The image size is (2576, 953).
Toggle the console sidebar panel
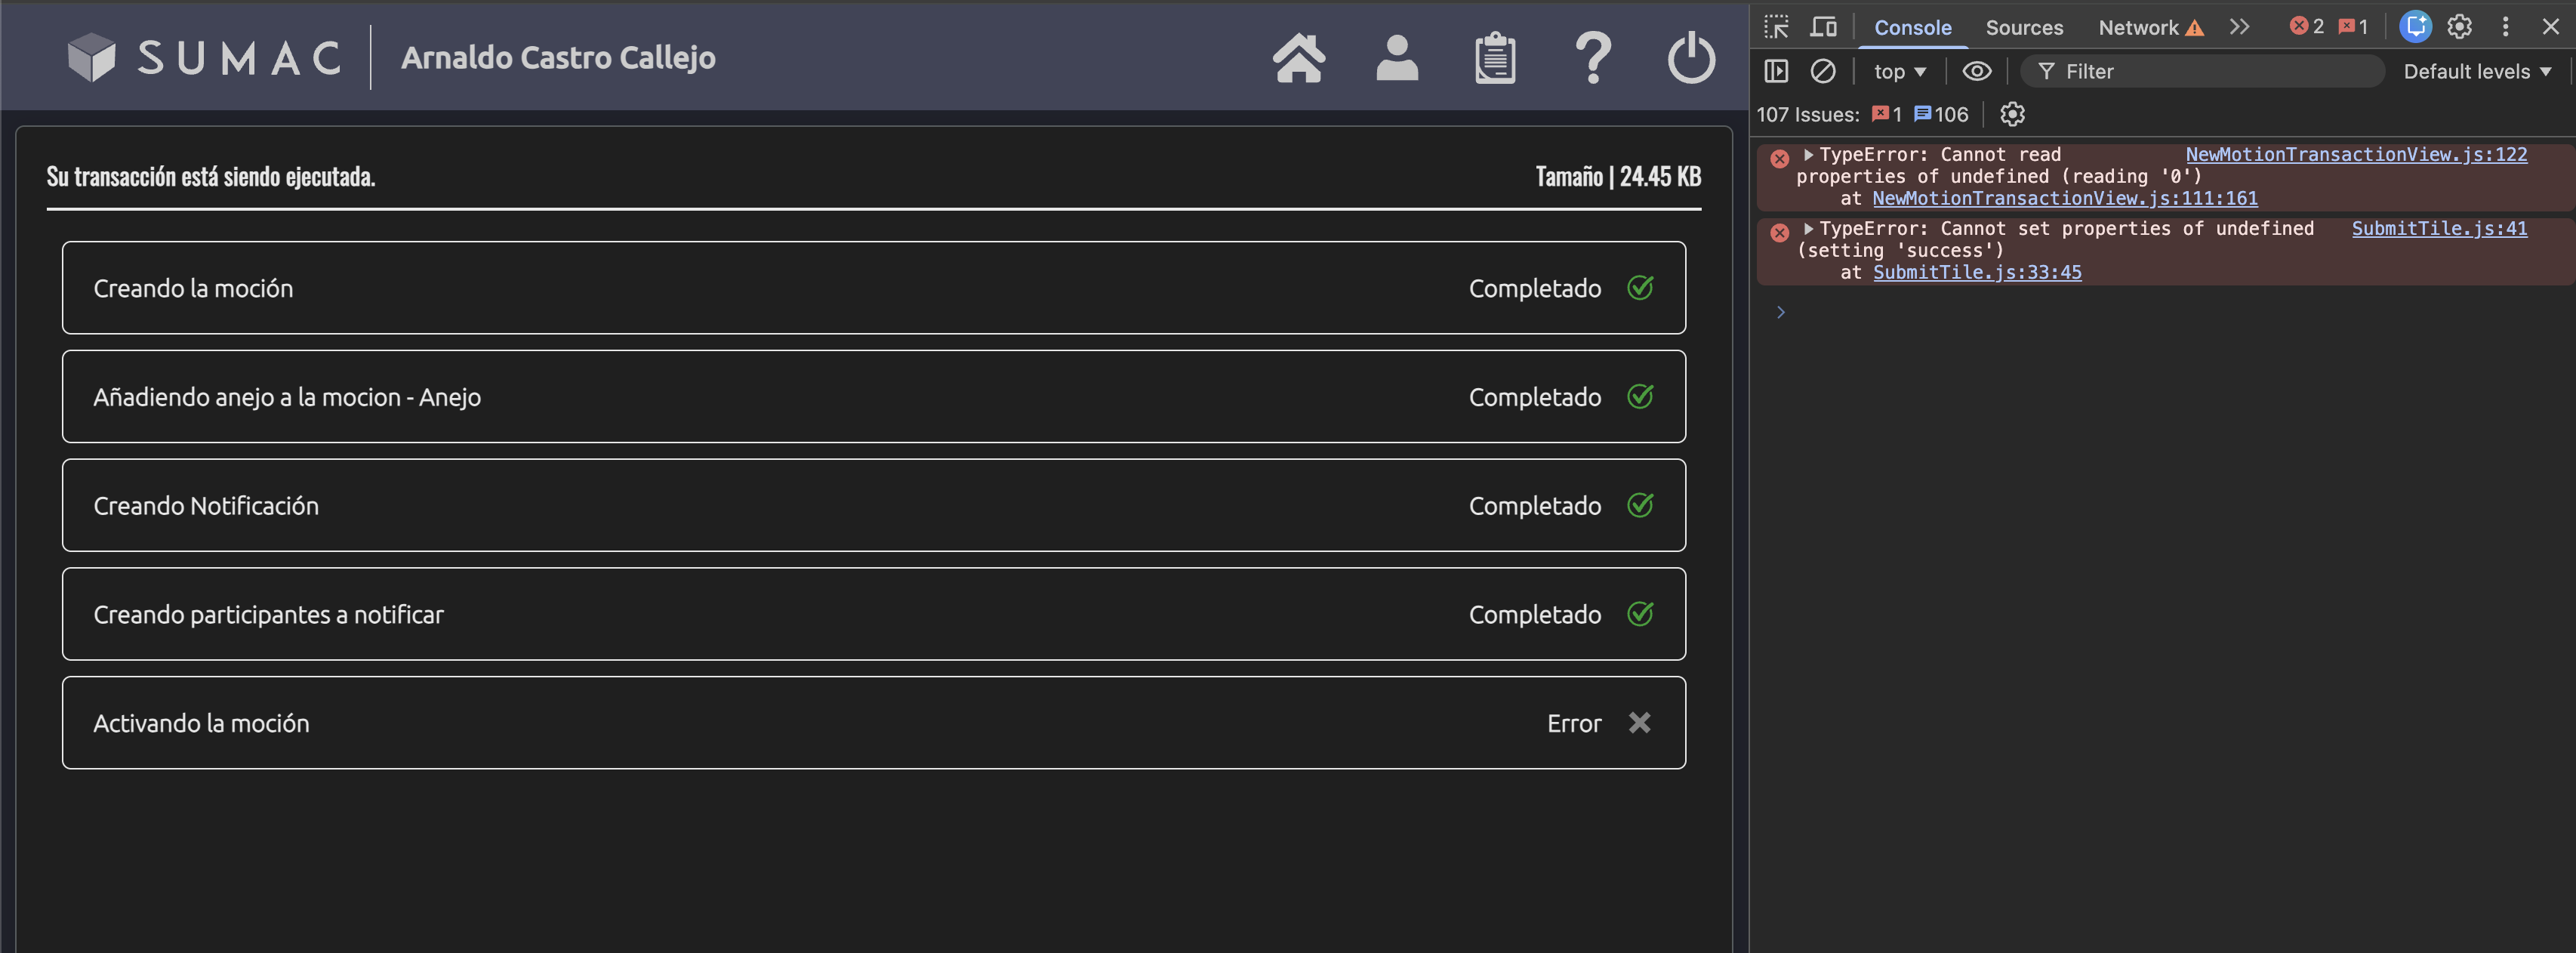[x=1776, y=71]
